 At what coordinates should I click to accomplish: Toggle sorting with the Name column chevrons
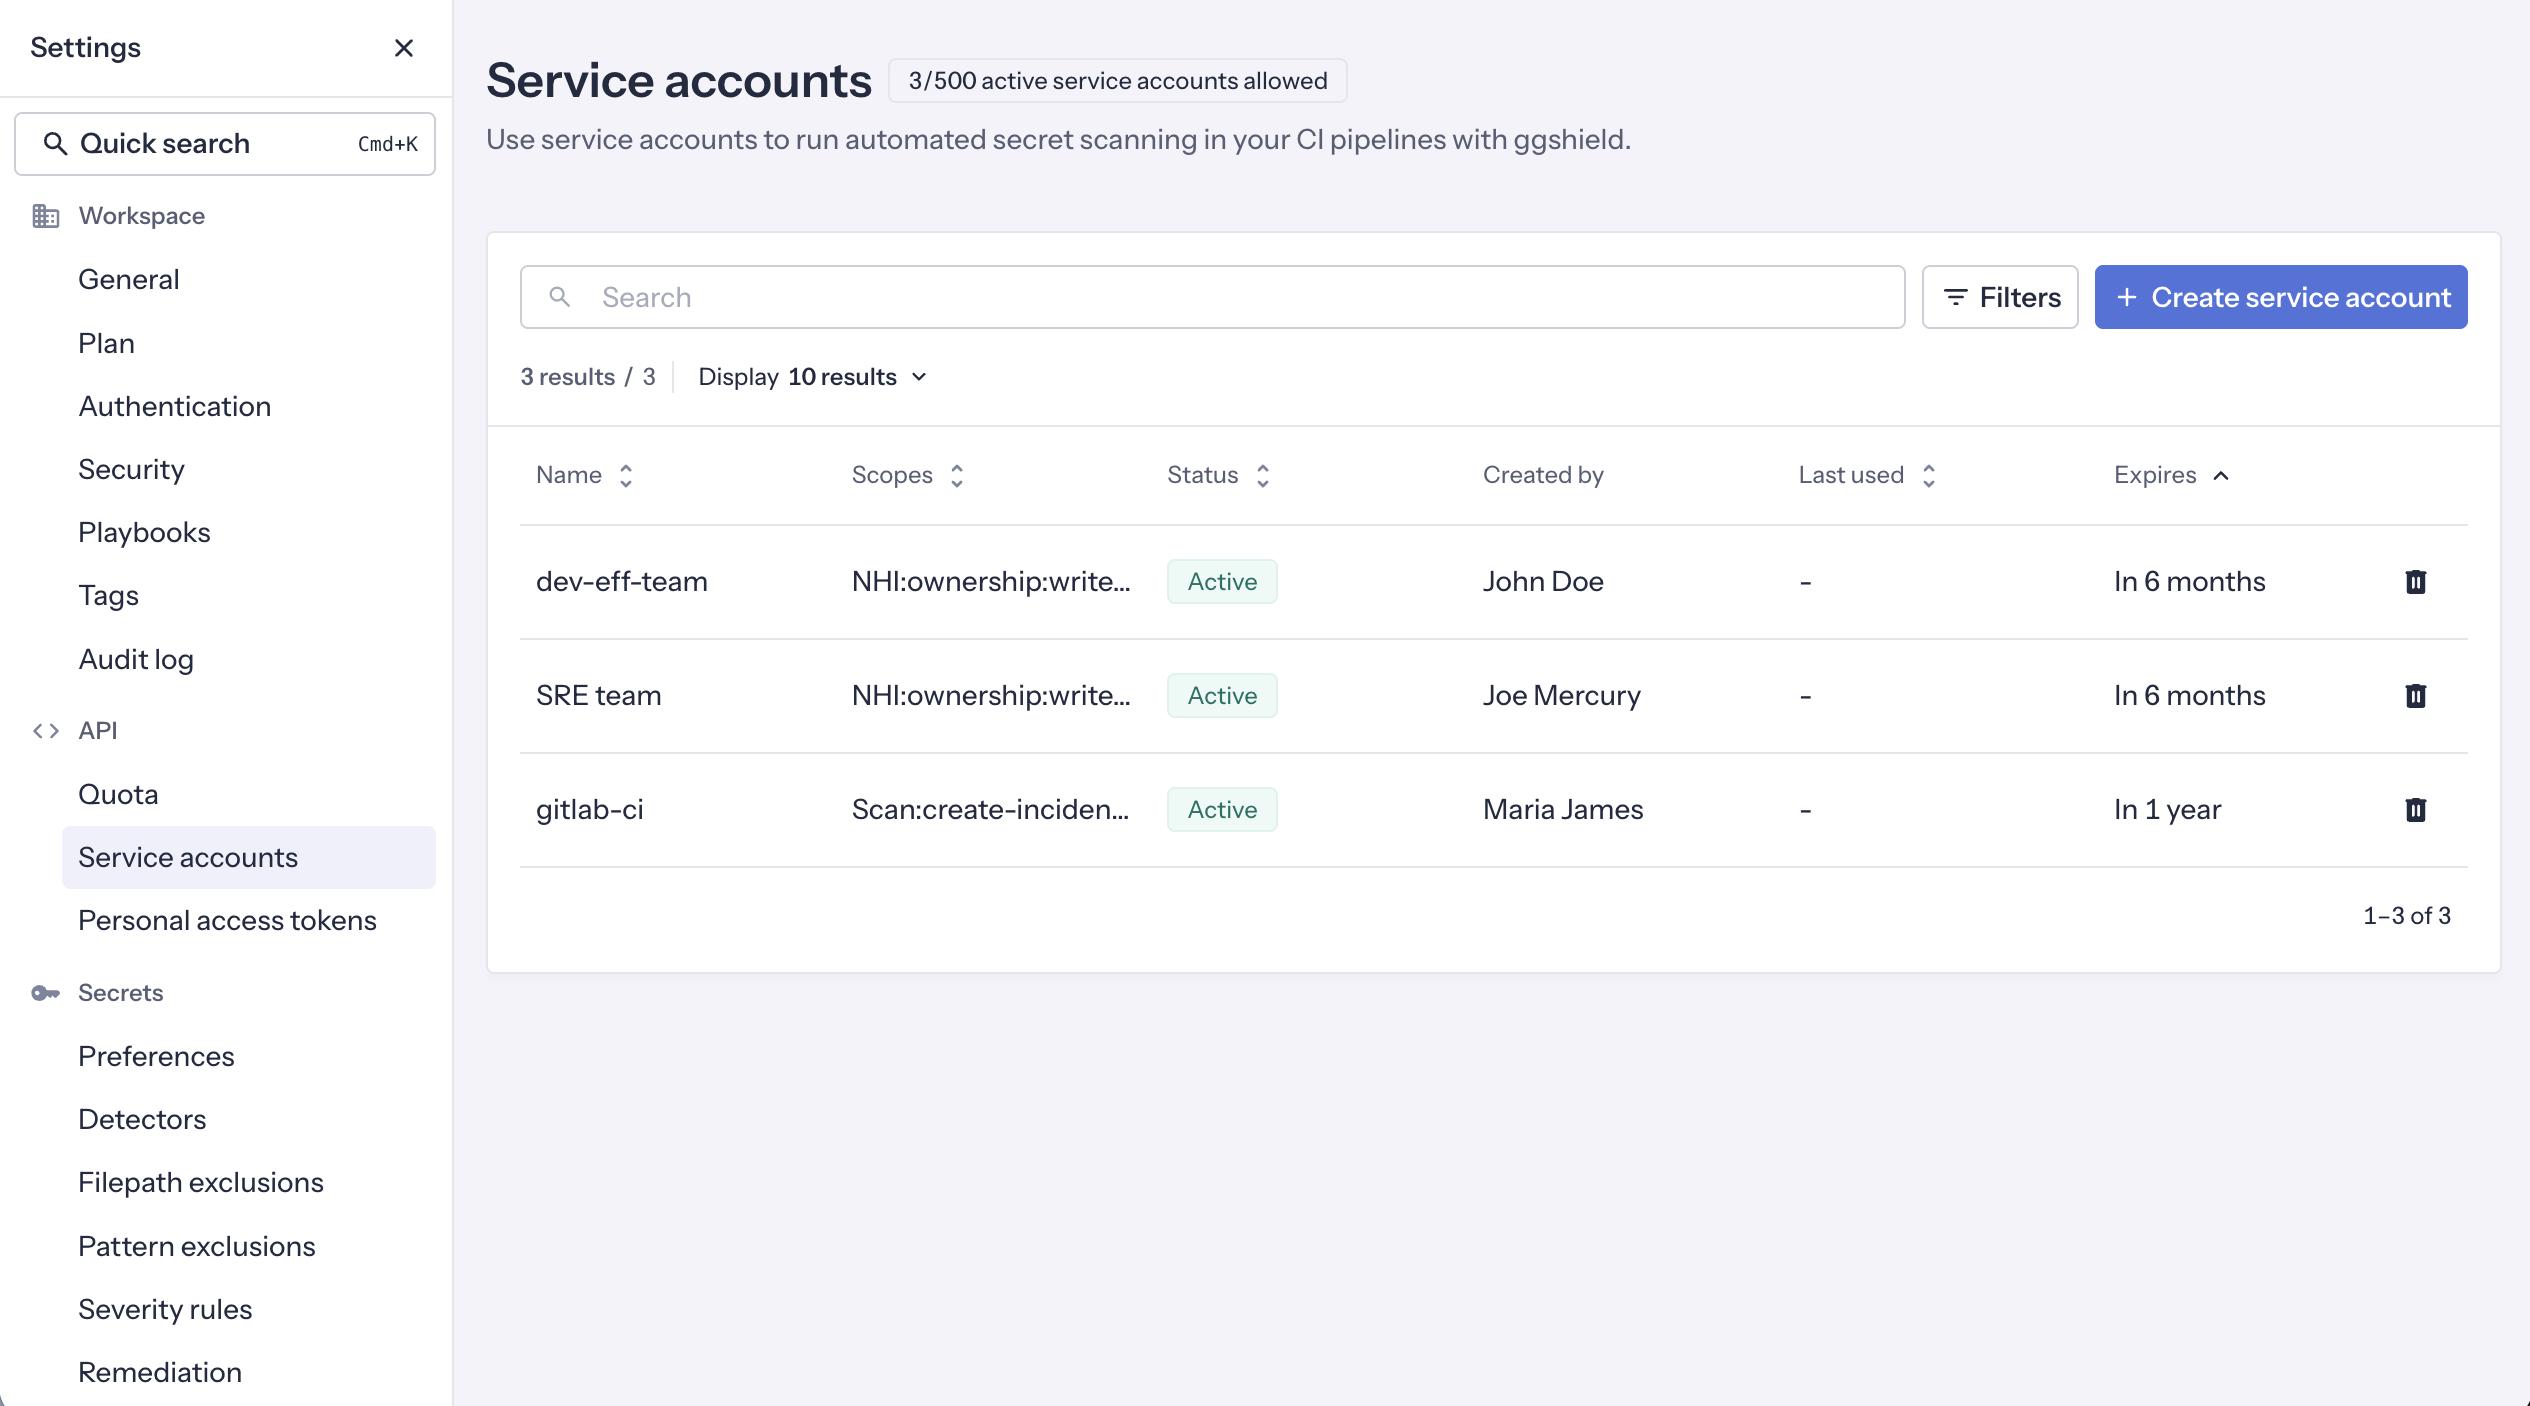coord(627,476)
